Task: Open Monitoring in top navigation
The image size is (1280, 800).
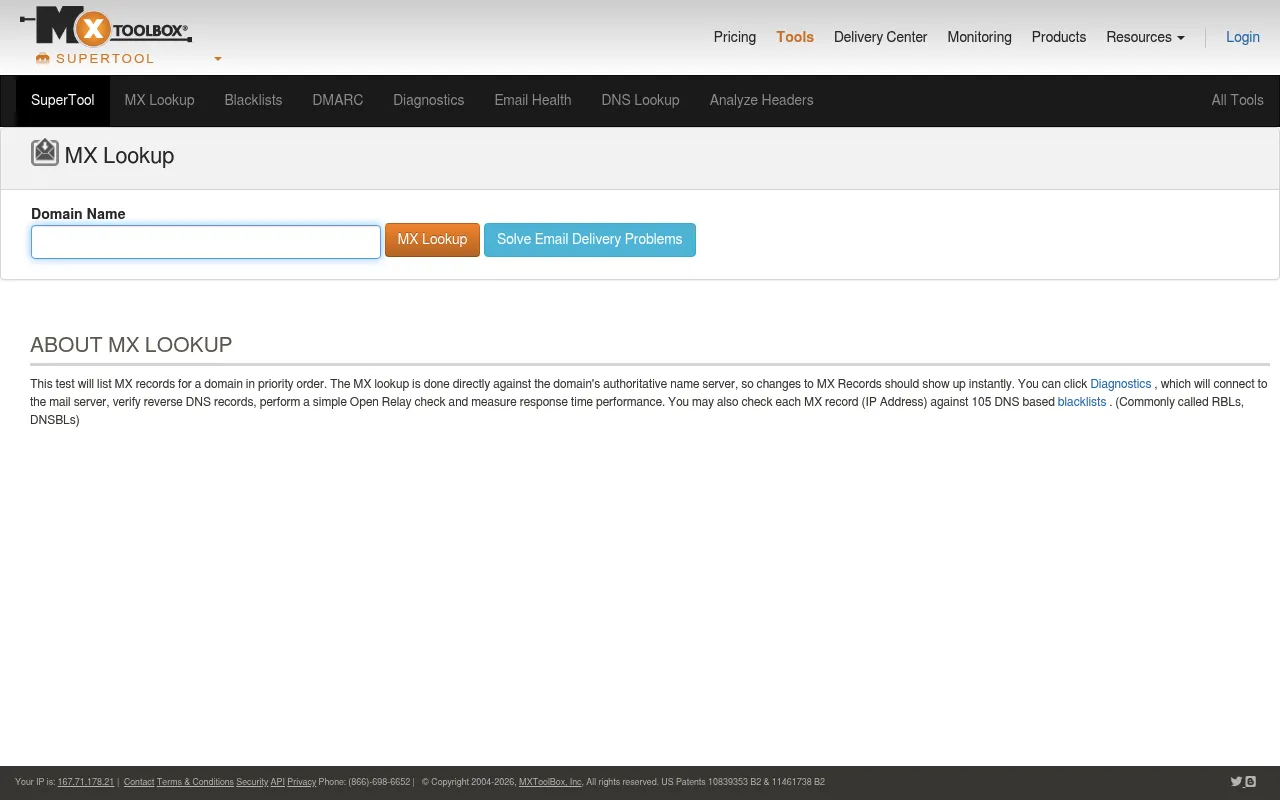Action: [x=979, y=37]
